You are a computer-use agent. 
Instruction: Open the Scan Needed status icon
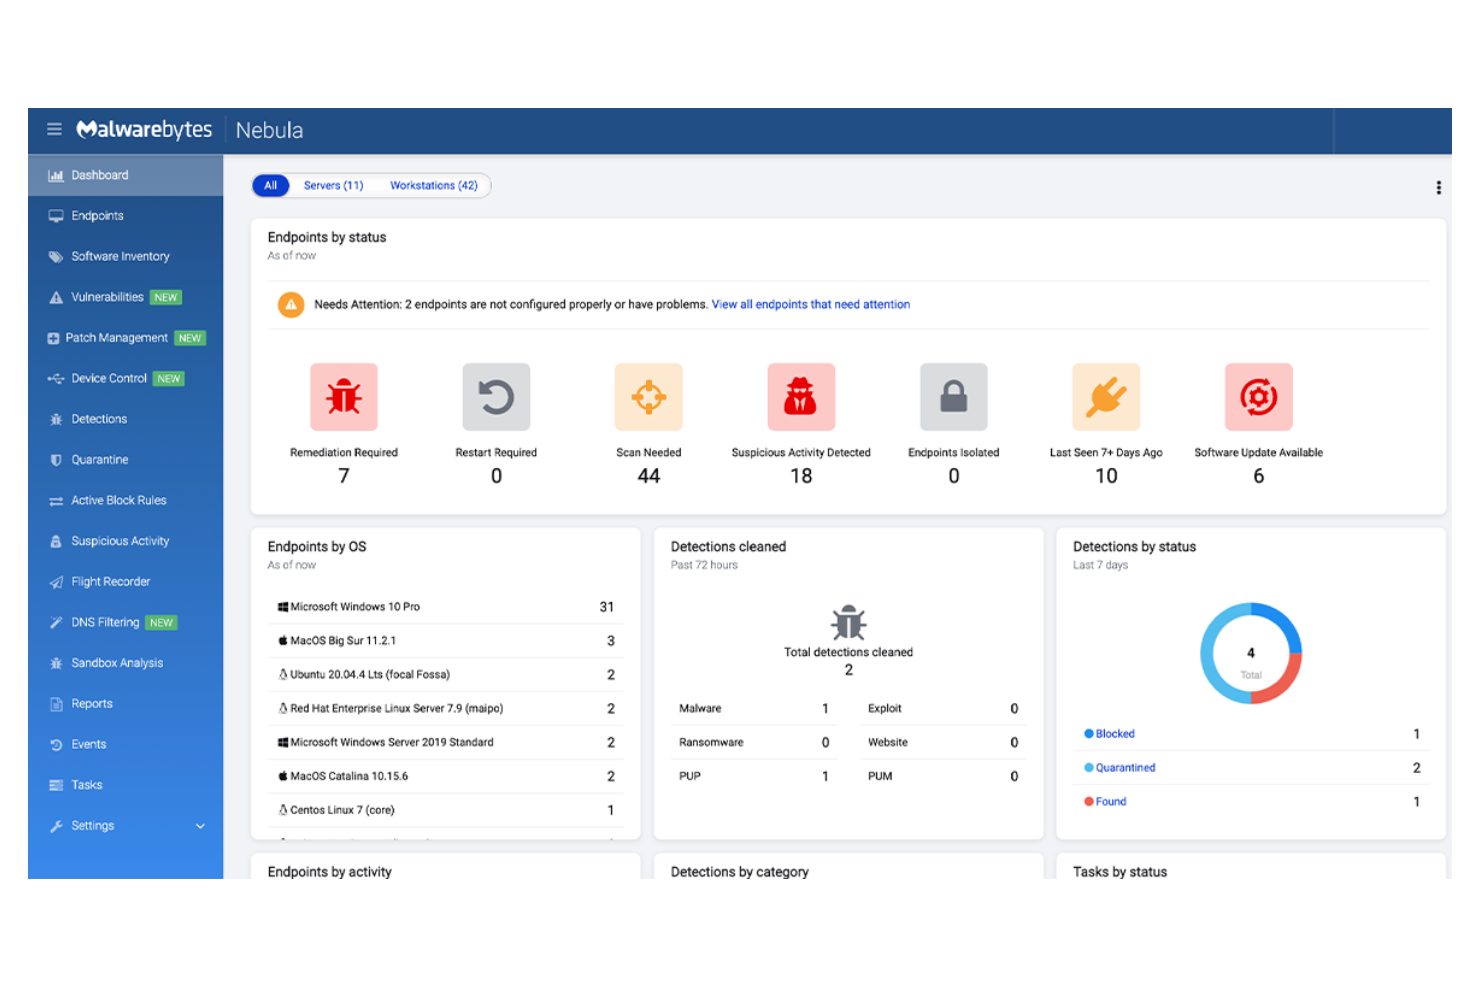coord(648,396)
